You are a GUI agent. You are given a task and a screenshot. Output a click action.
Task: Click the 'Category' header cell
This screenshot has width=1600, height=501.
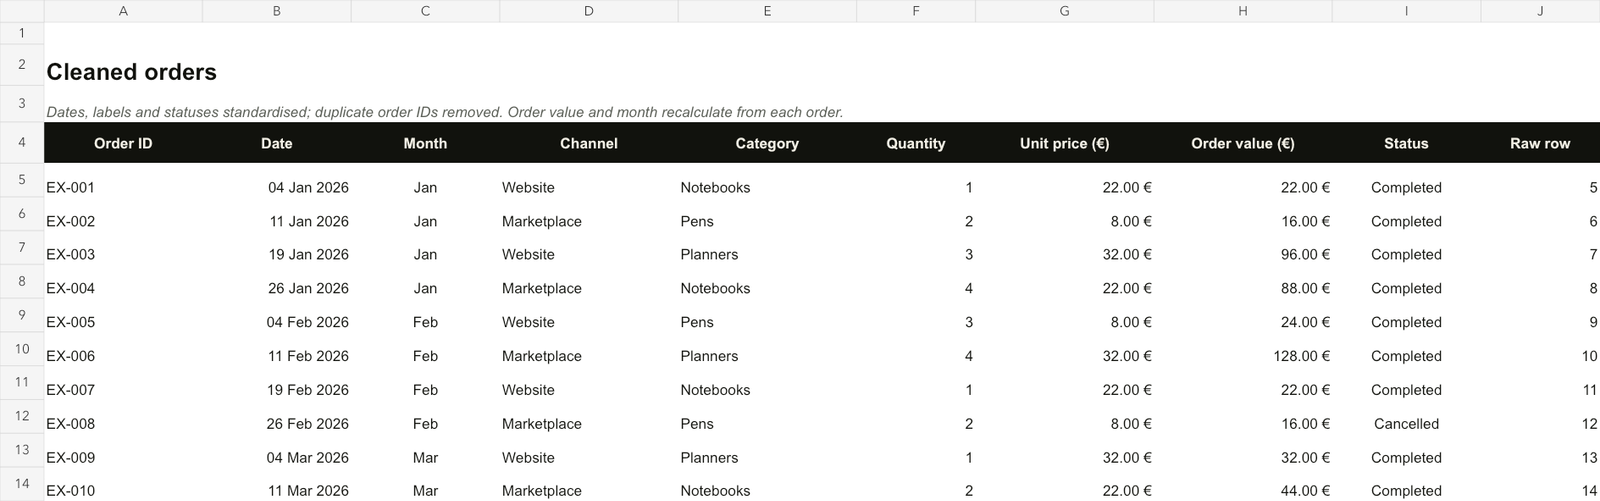(767, 143)
